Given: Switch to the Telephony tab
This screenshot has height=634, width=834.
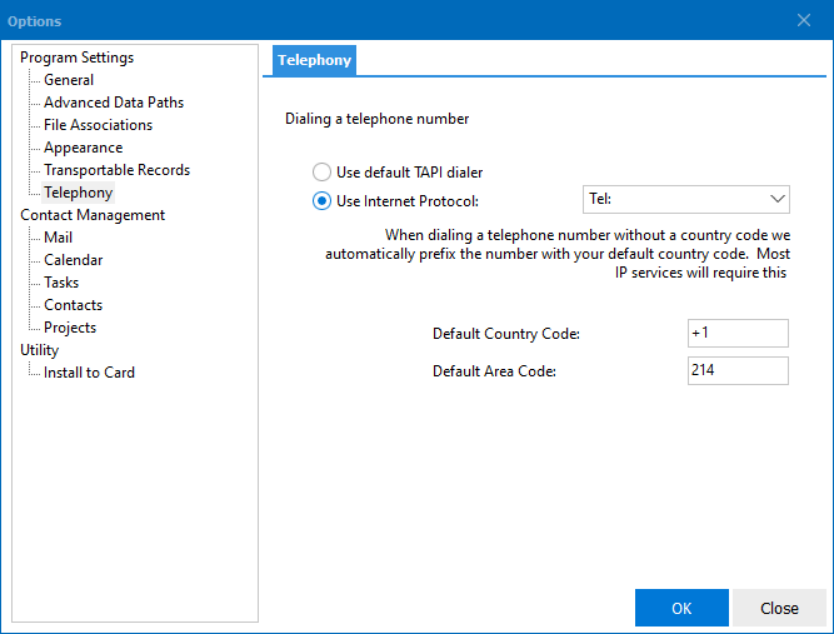Looking at the screenshot, I should pyautogui.click(x=313, y=60).
